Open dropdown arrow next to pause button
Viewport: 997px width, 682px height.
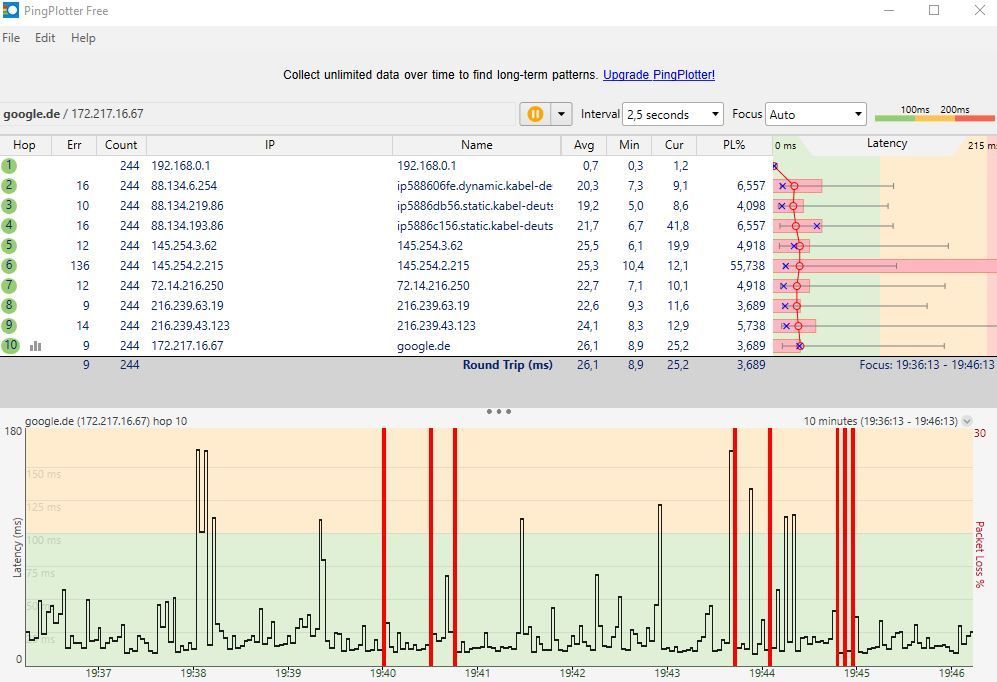click(561, 114)
